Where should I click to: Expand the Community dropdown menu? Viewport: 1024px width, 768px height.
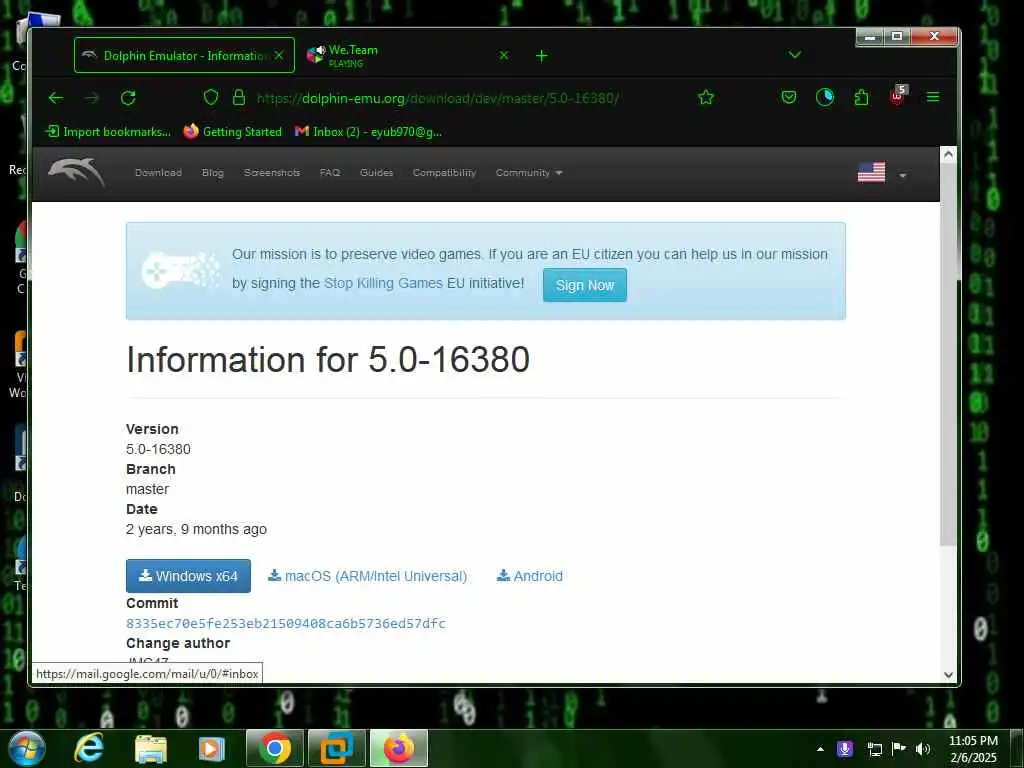(528, 173)
